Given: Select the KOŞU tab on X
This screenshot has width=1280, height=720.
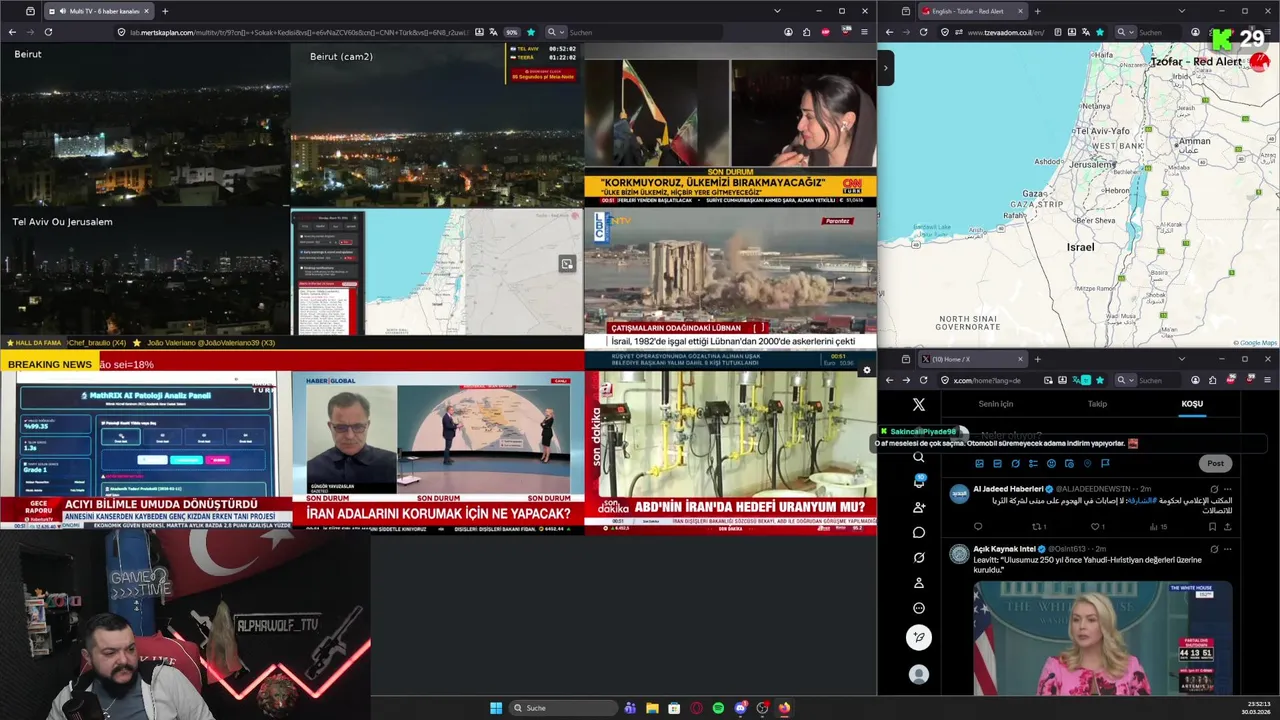Looking at the screenshot, I should (x=1192, y=404).
